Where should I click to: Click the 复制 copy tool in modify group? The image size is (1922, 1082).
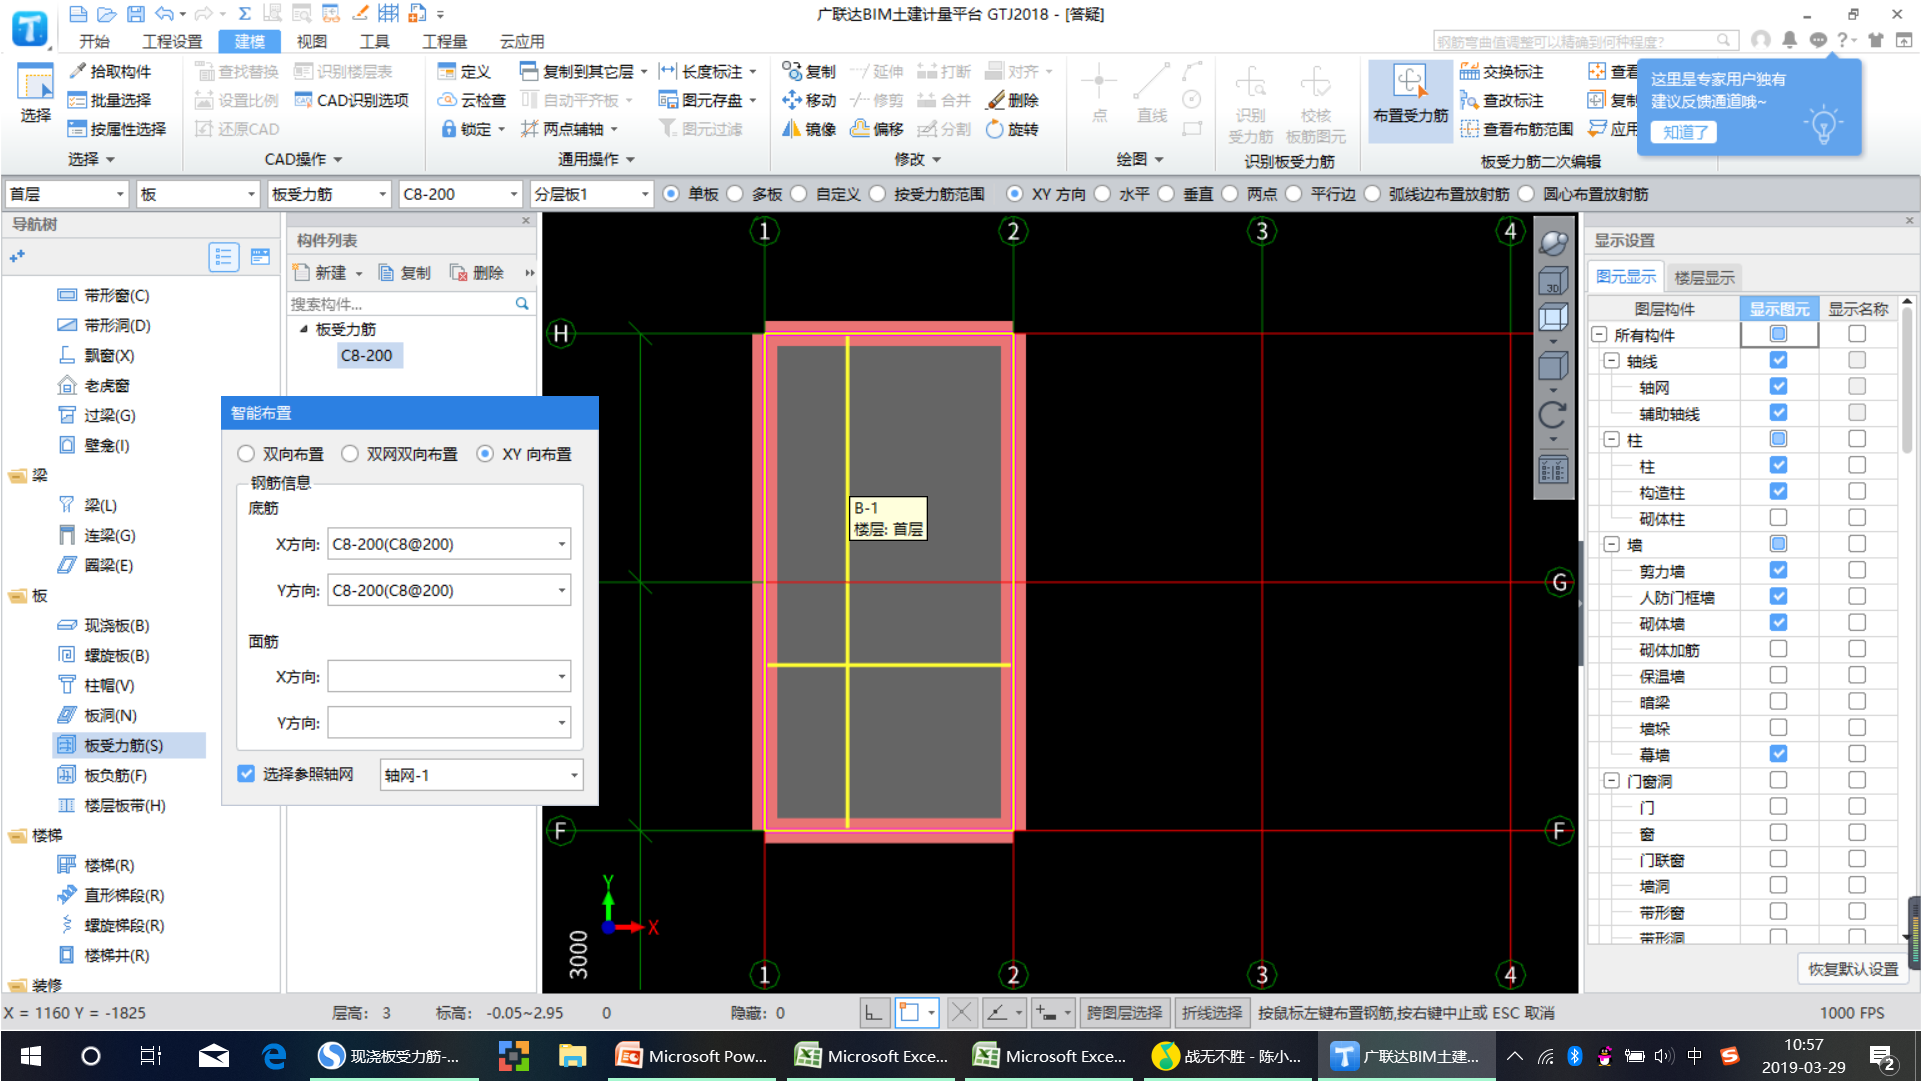809,71
